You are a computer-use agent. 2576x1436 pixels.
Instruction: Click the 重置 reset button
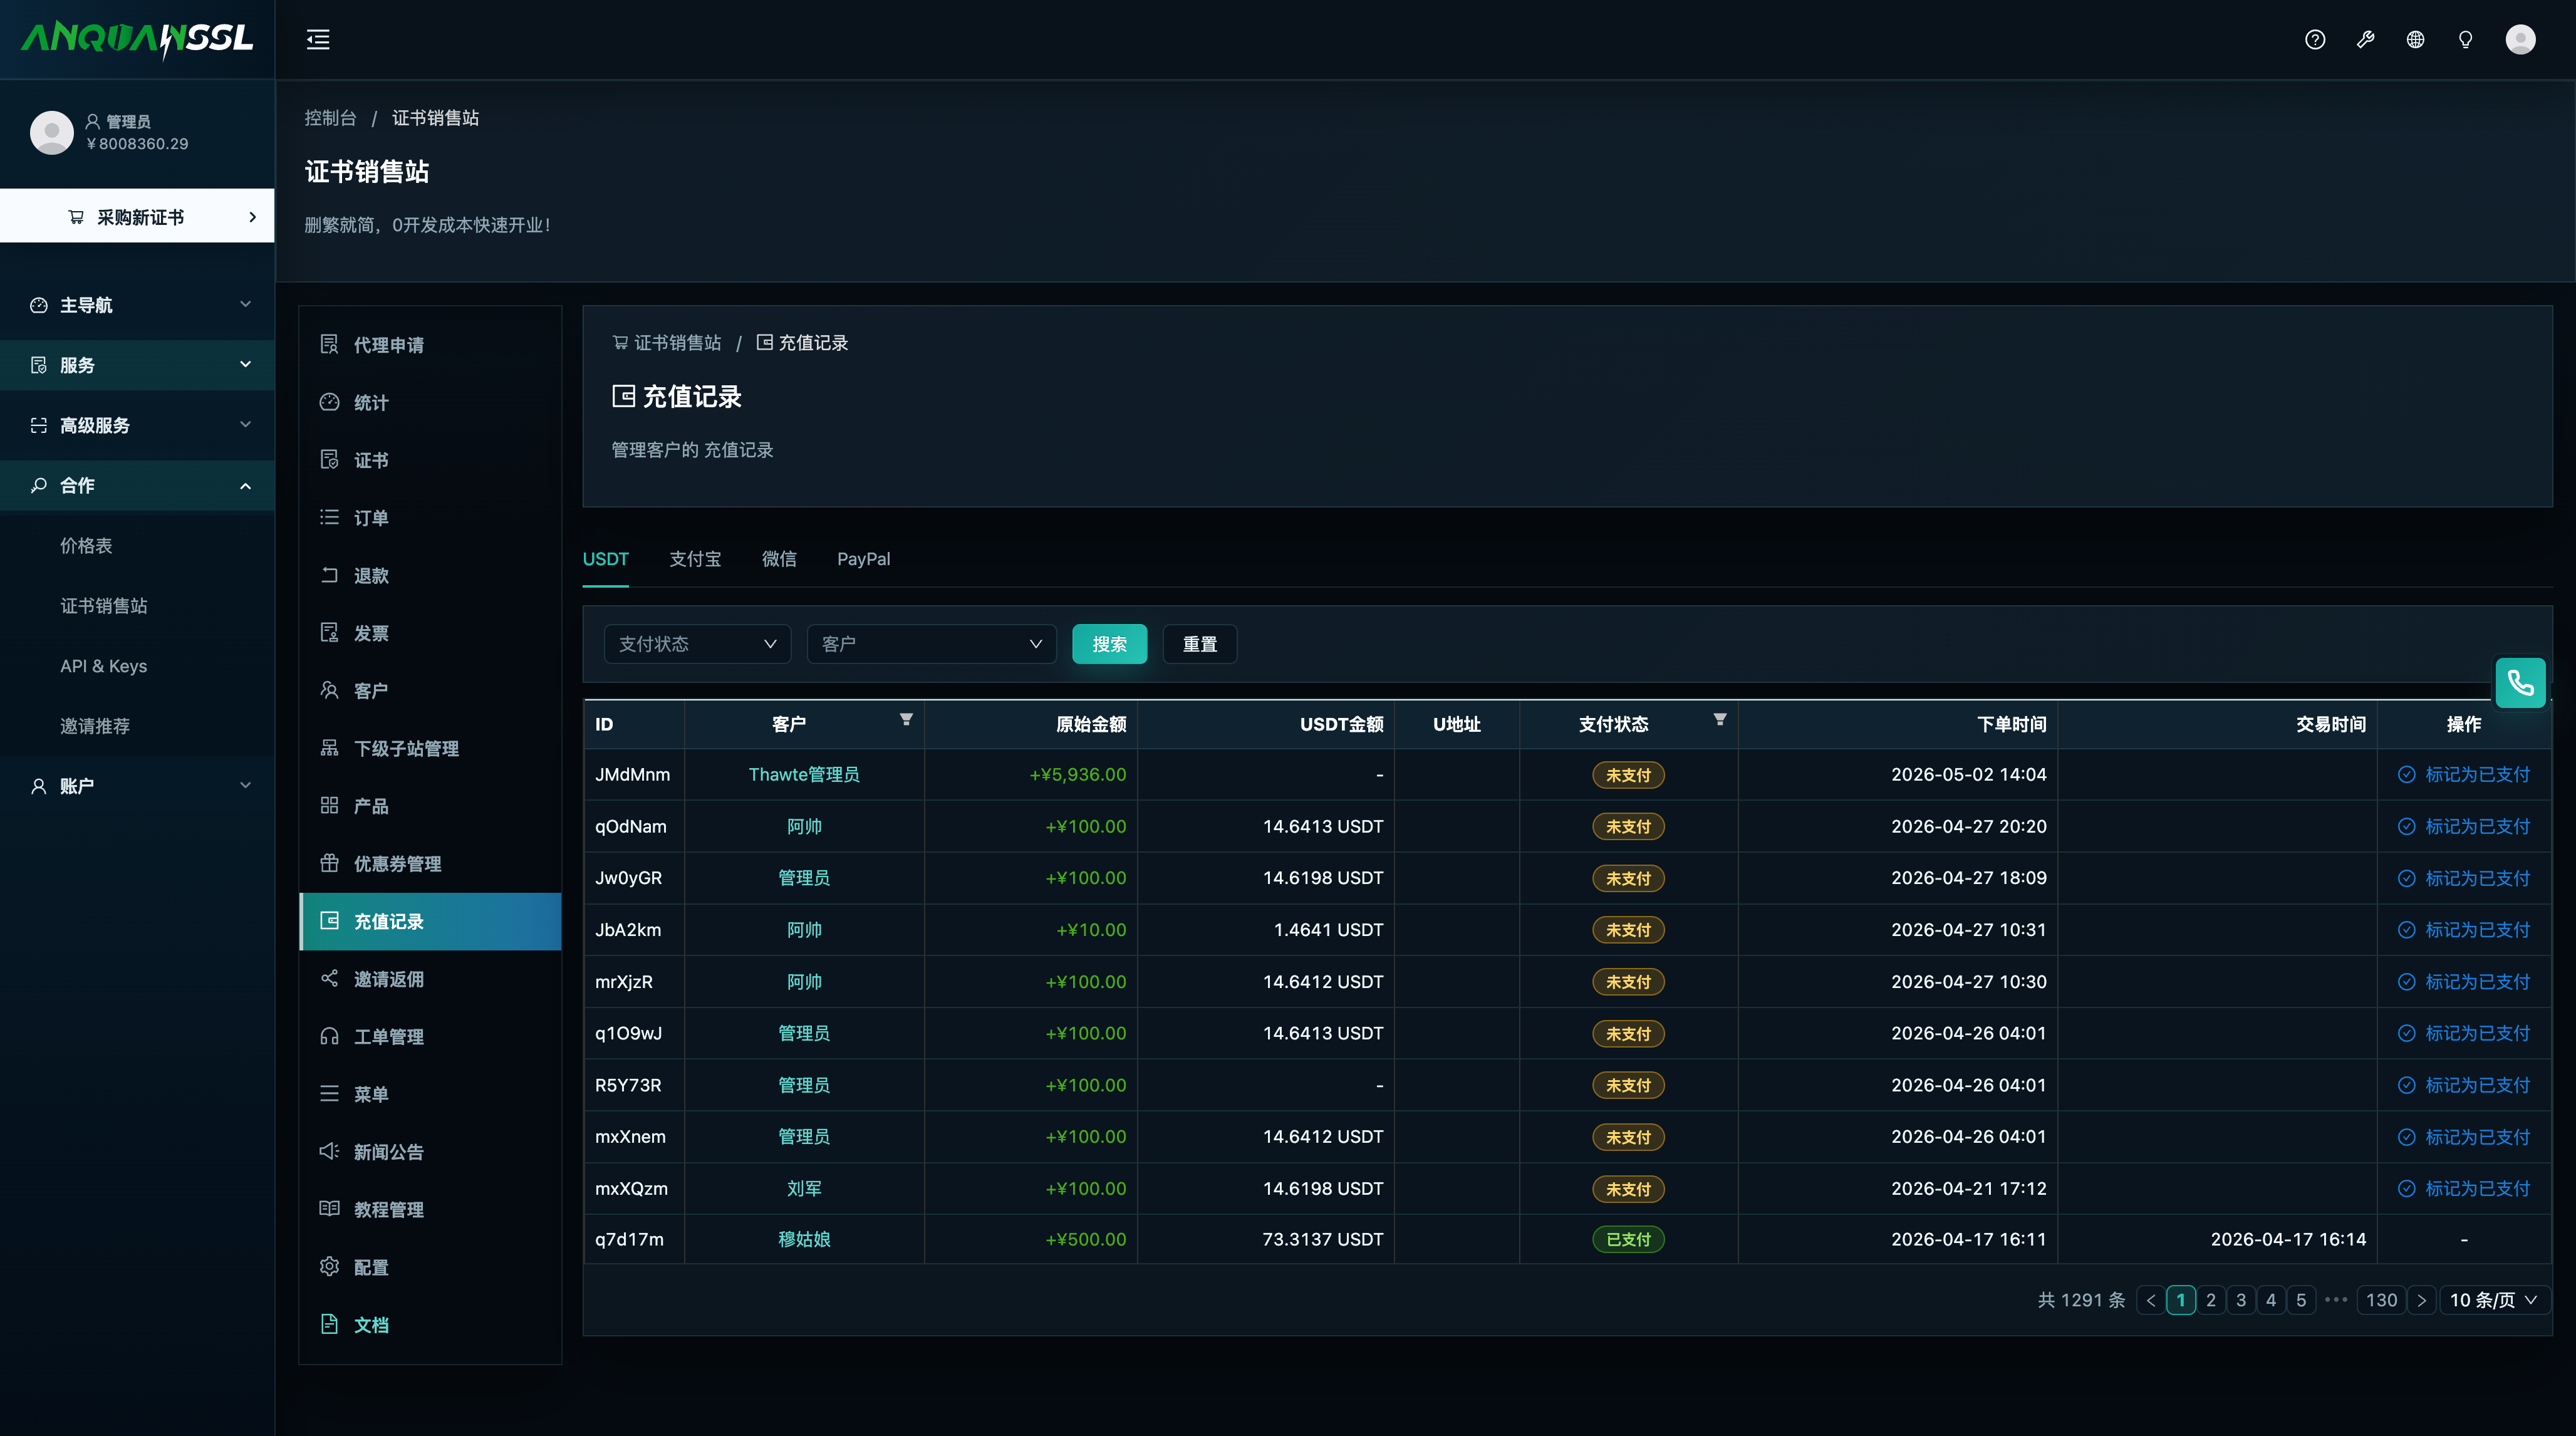[x=1200, y=644]
